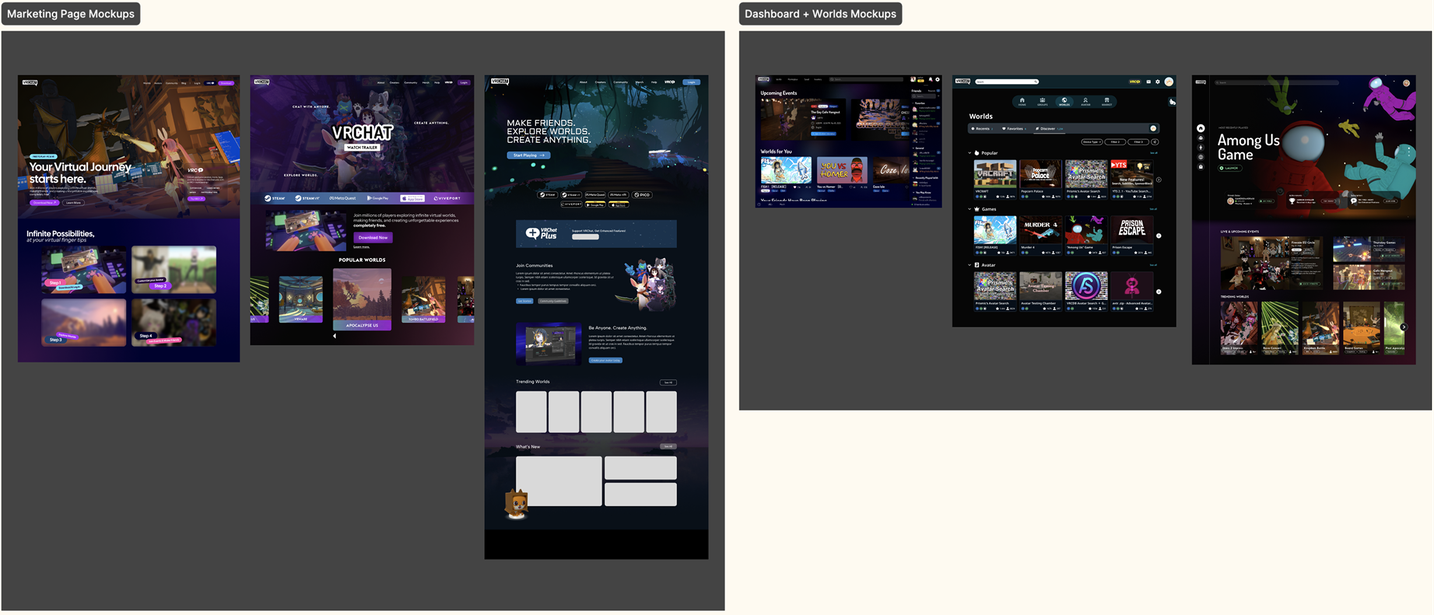Click Start Playing button in third mockup
Viewport: 1434px width, 615px height.
(x=528, y=156)
